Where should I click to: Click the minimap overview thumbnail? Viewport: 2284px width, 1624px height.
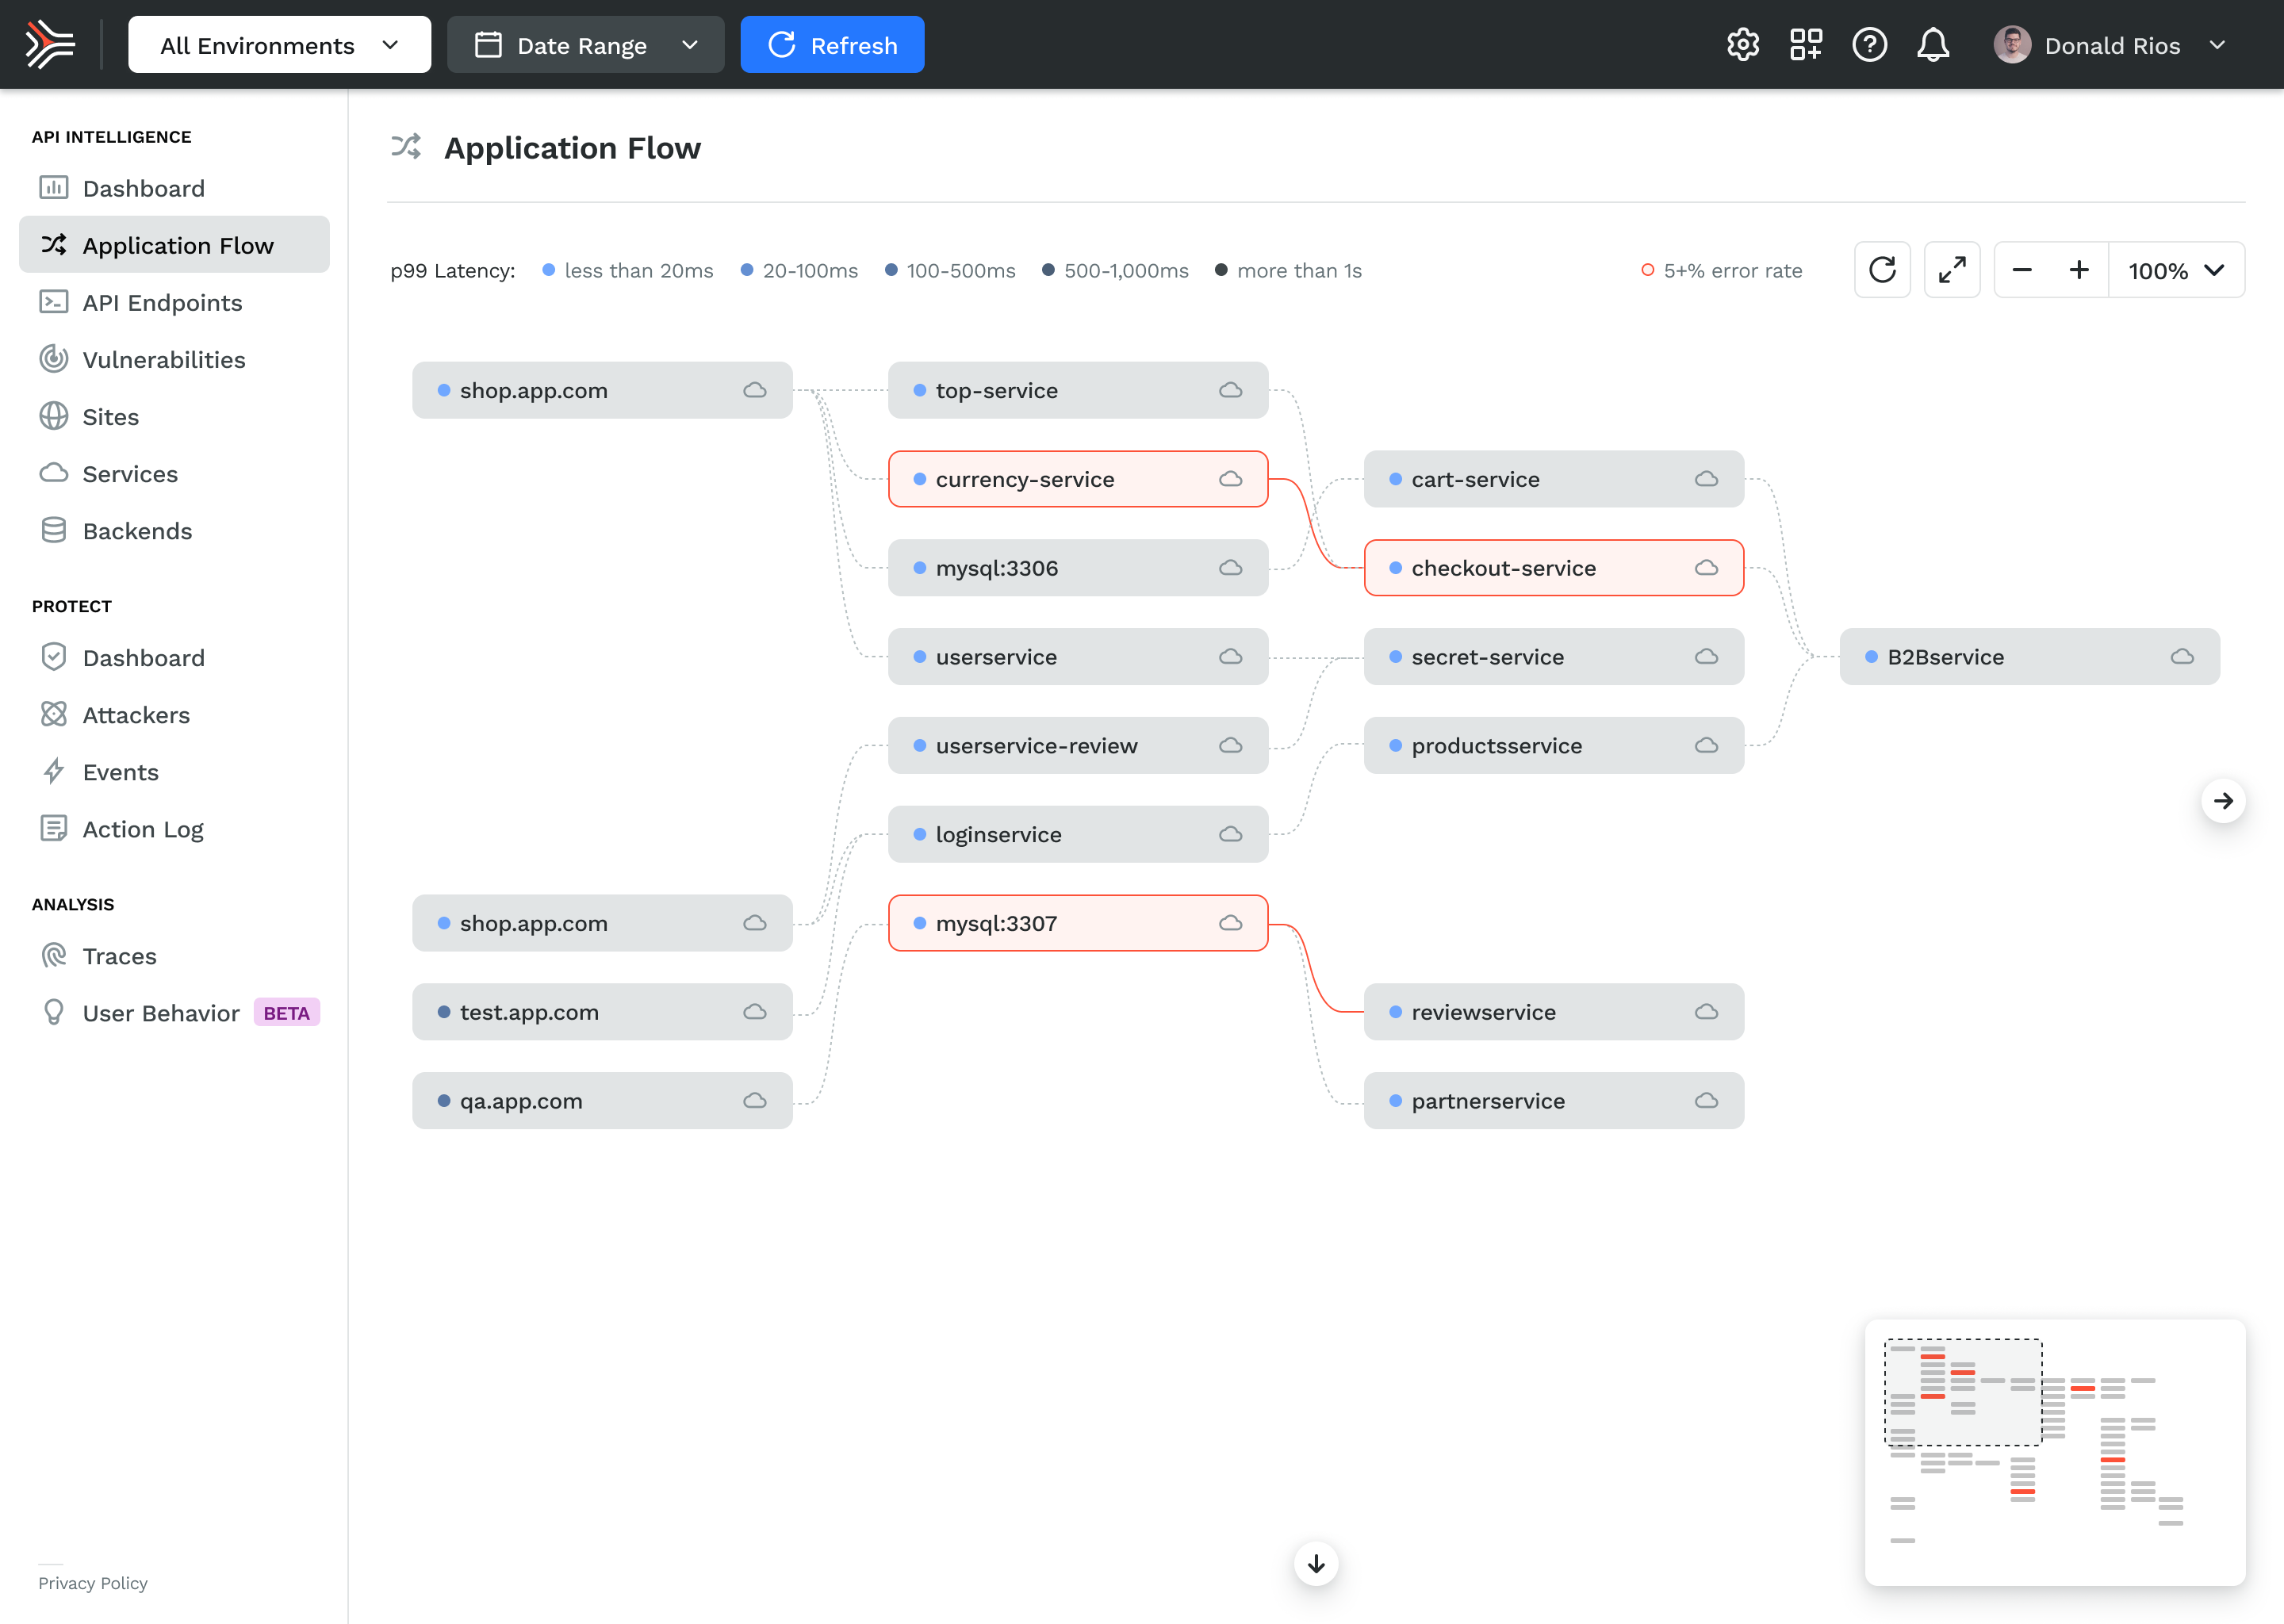click(x=2054, y=1452)
